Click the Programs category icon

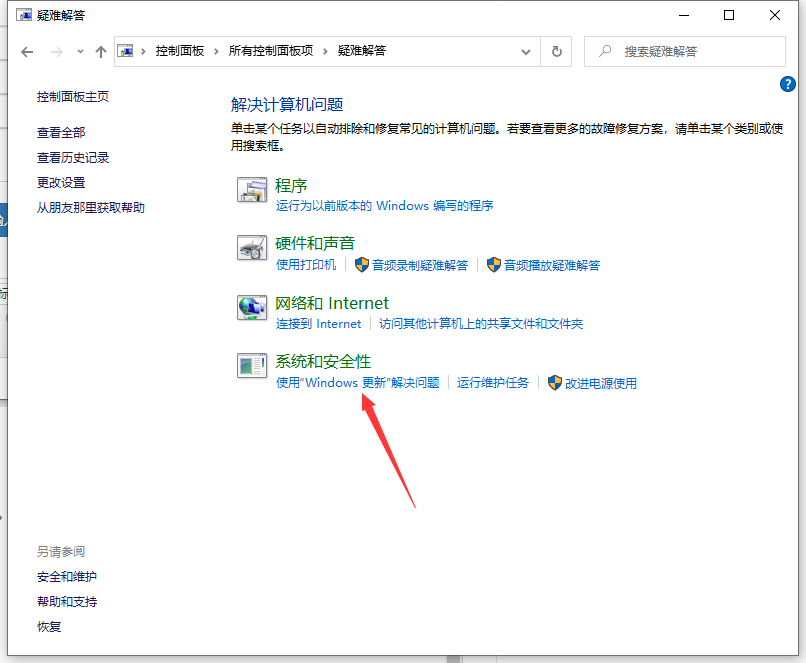(x=250, y=190)
